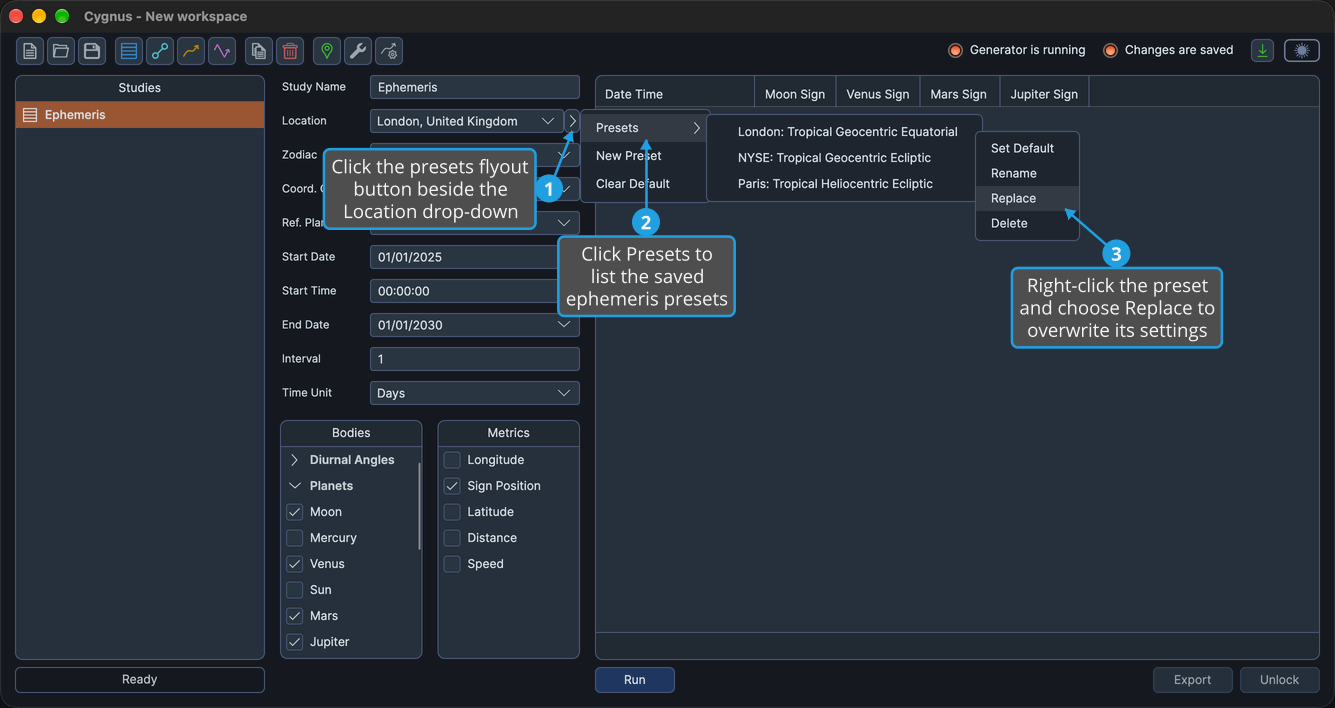The height and width of the screenshot is (708, 1335).
Task: Select the purple zigzag line icon
Action: 222,51
